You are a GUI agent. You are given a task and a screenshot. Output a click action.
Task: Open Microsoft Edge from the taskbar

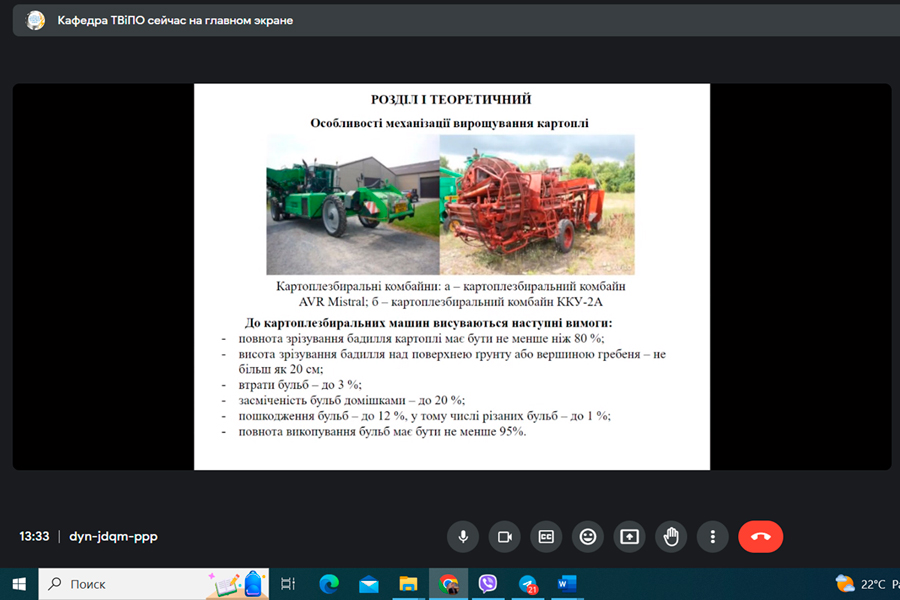point(329,584)
